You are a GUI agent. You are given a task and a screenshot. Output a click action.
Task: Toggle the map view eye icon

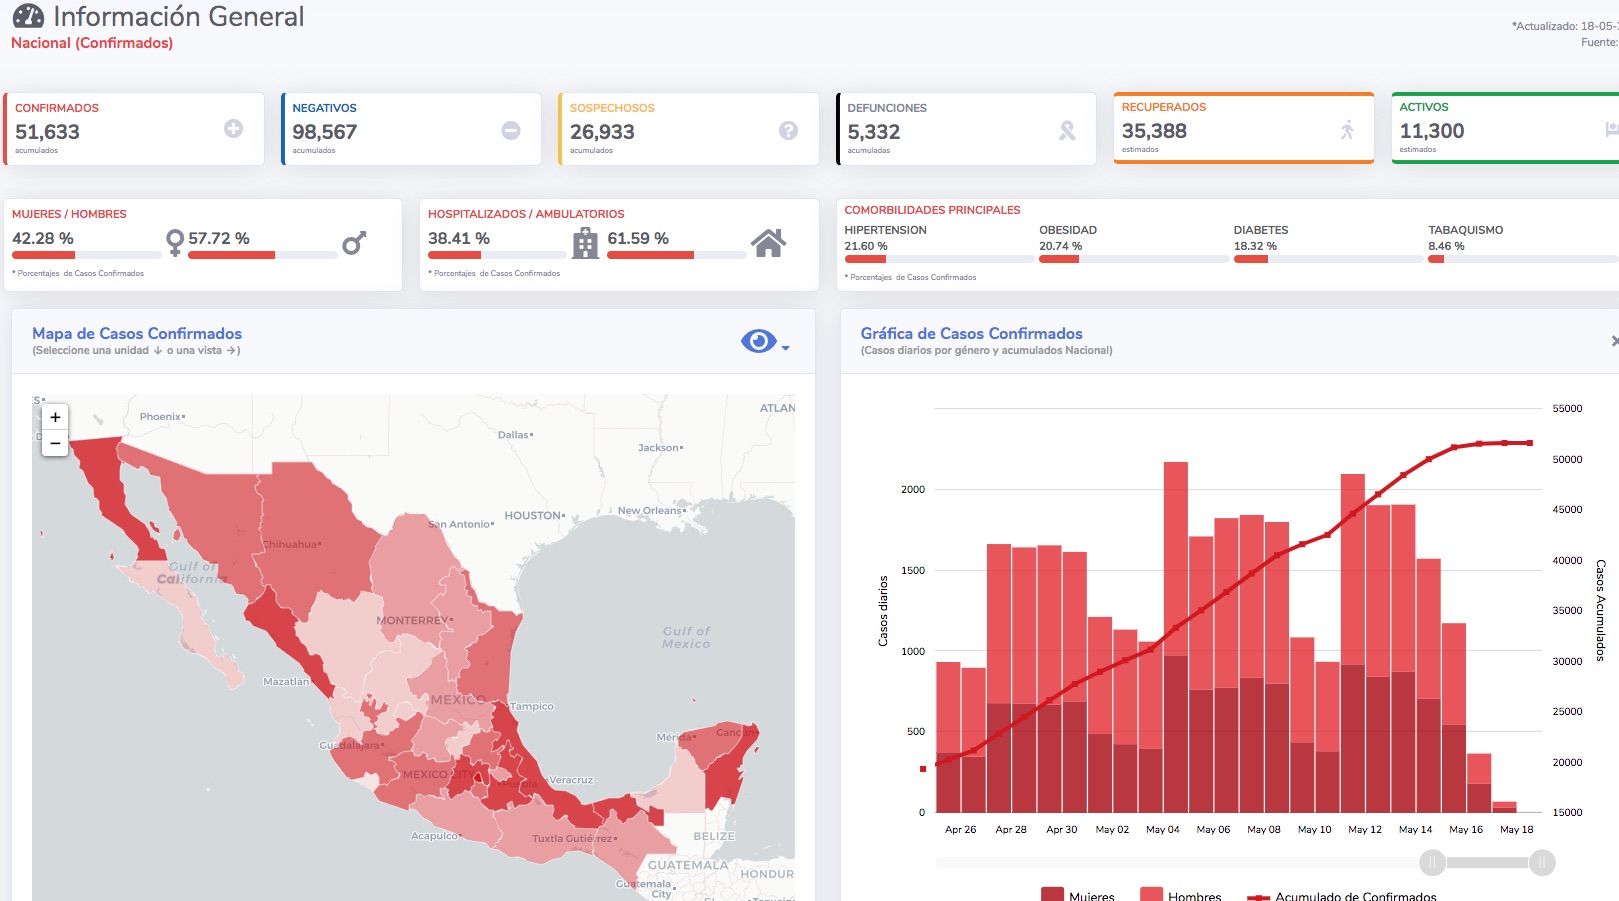[759, 341]
